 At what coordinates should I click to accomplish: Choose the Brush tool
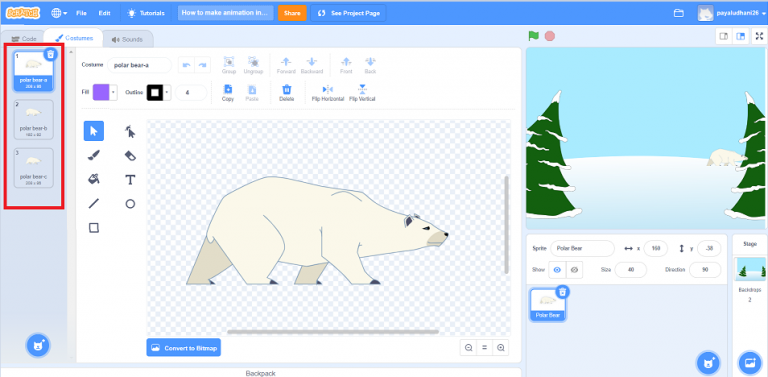click(x=94, y=155)
